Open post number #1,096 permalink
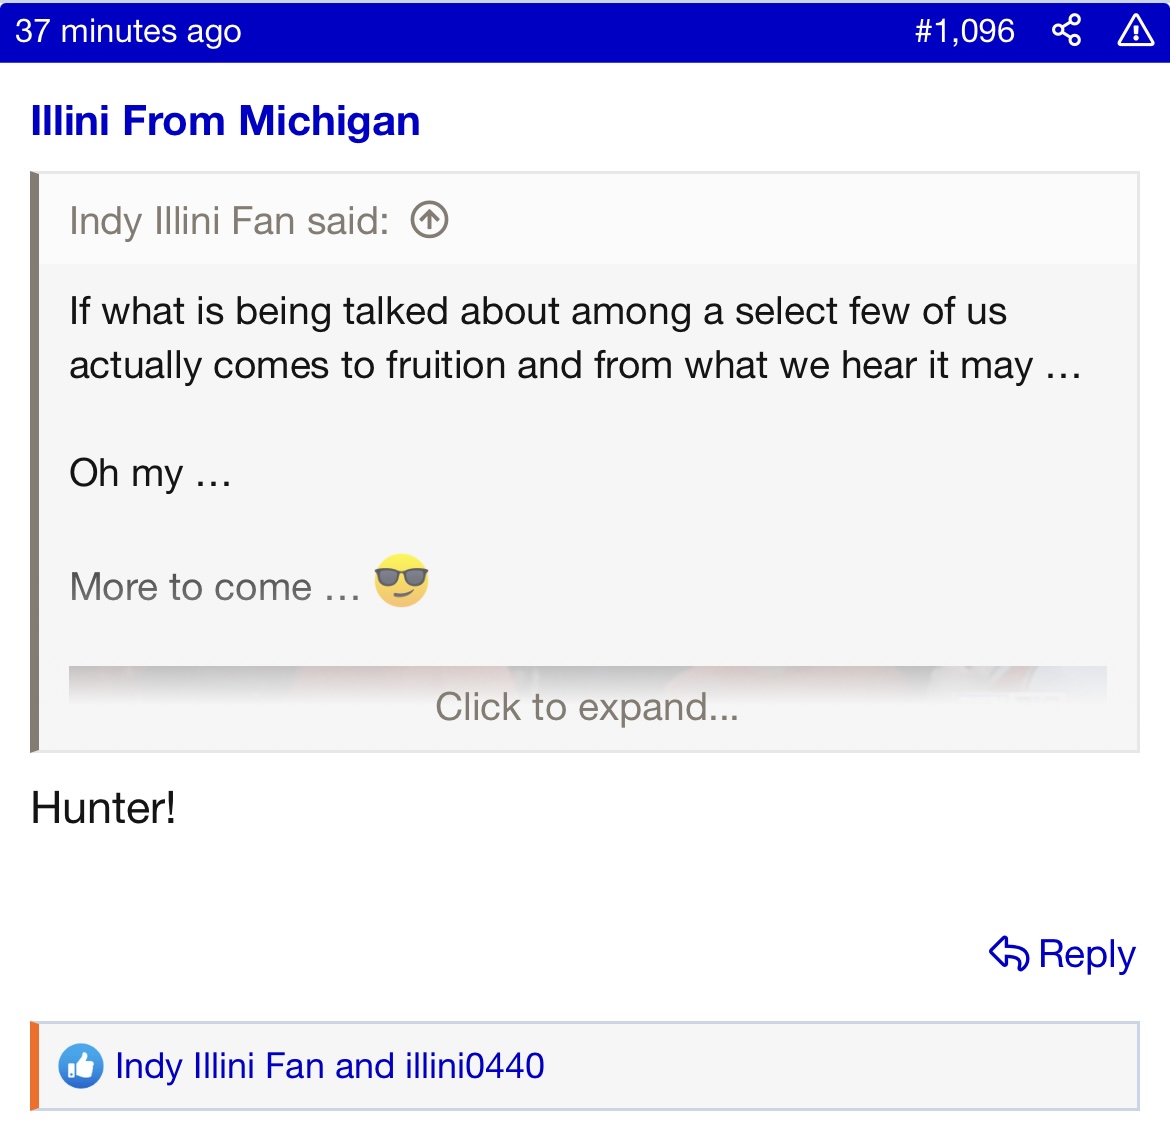Screen dimensions: 1170x1142 point(964,31)
